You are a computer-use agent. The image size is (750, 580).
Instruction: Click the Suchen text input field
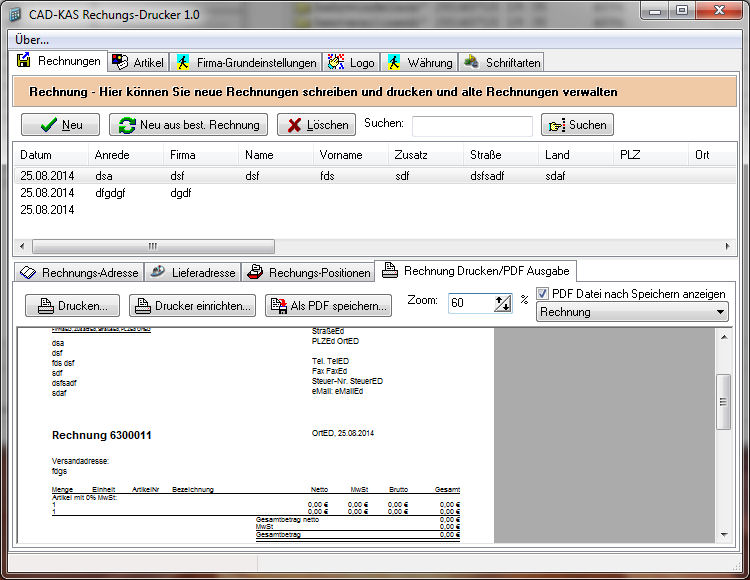472,126
